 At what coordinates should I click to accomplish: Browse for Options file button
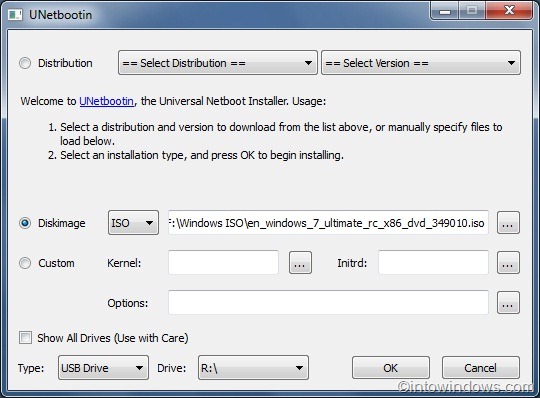coord(508,303)
